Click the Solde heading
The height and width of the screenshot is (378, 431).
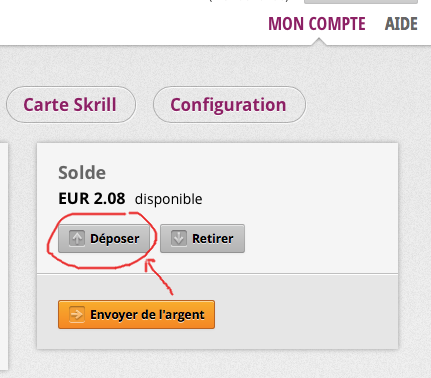pyautogui.click(x=82, y=173)
